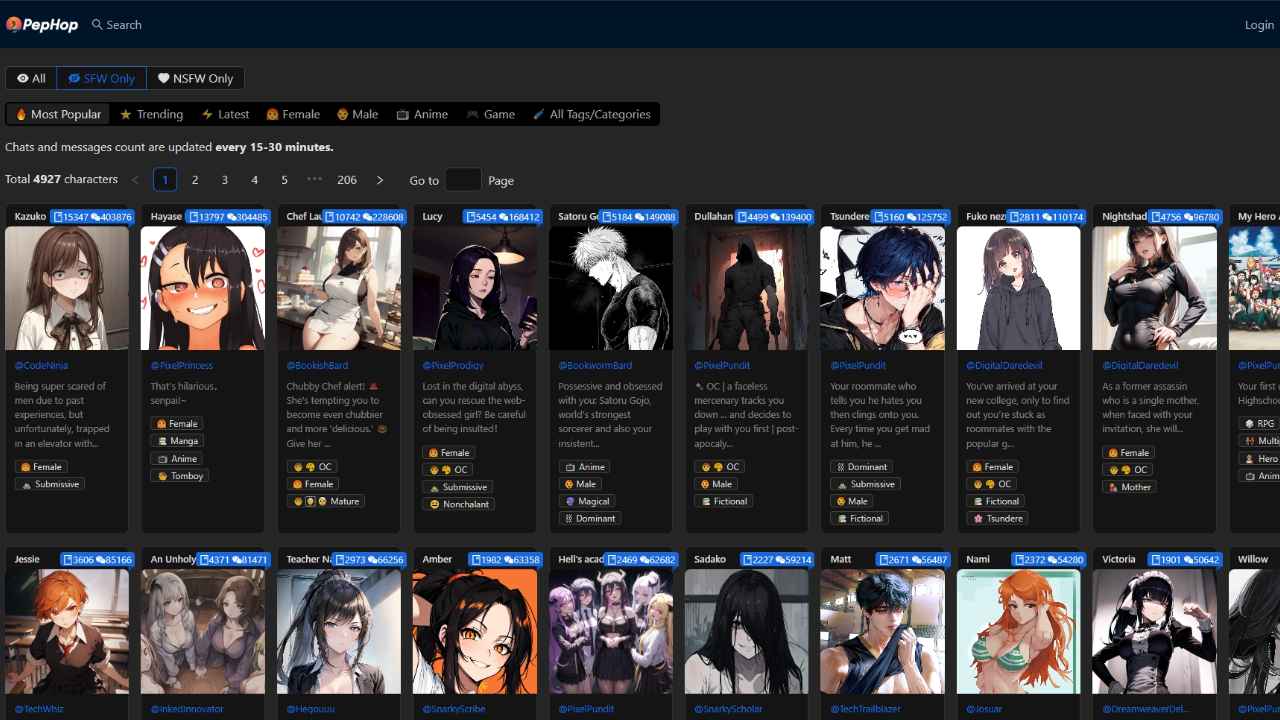The width and height of the screenshot is (1280, 720).
Task: Select the Most Popular tab
Action: pos(58,114)
